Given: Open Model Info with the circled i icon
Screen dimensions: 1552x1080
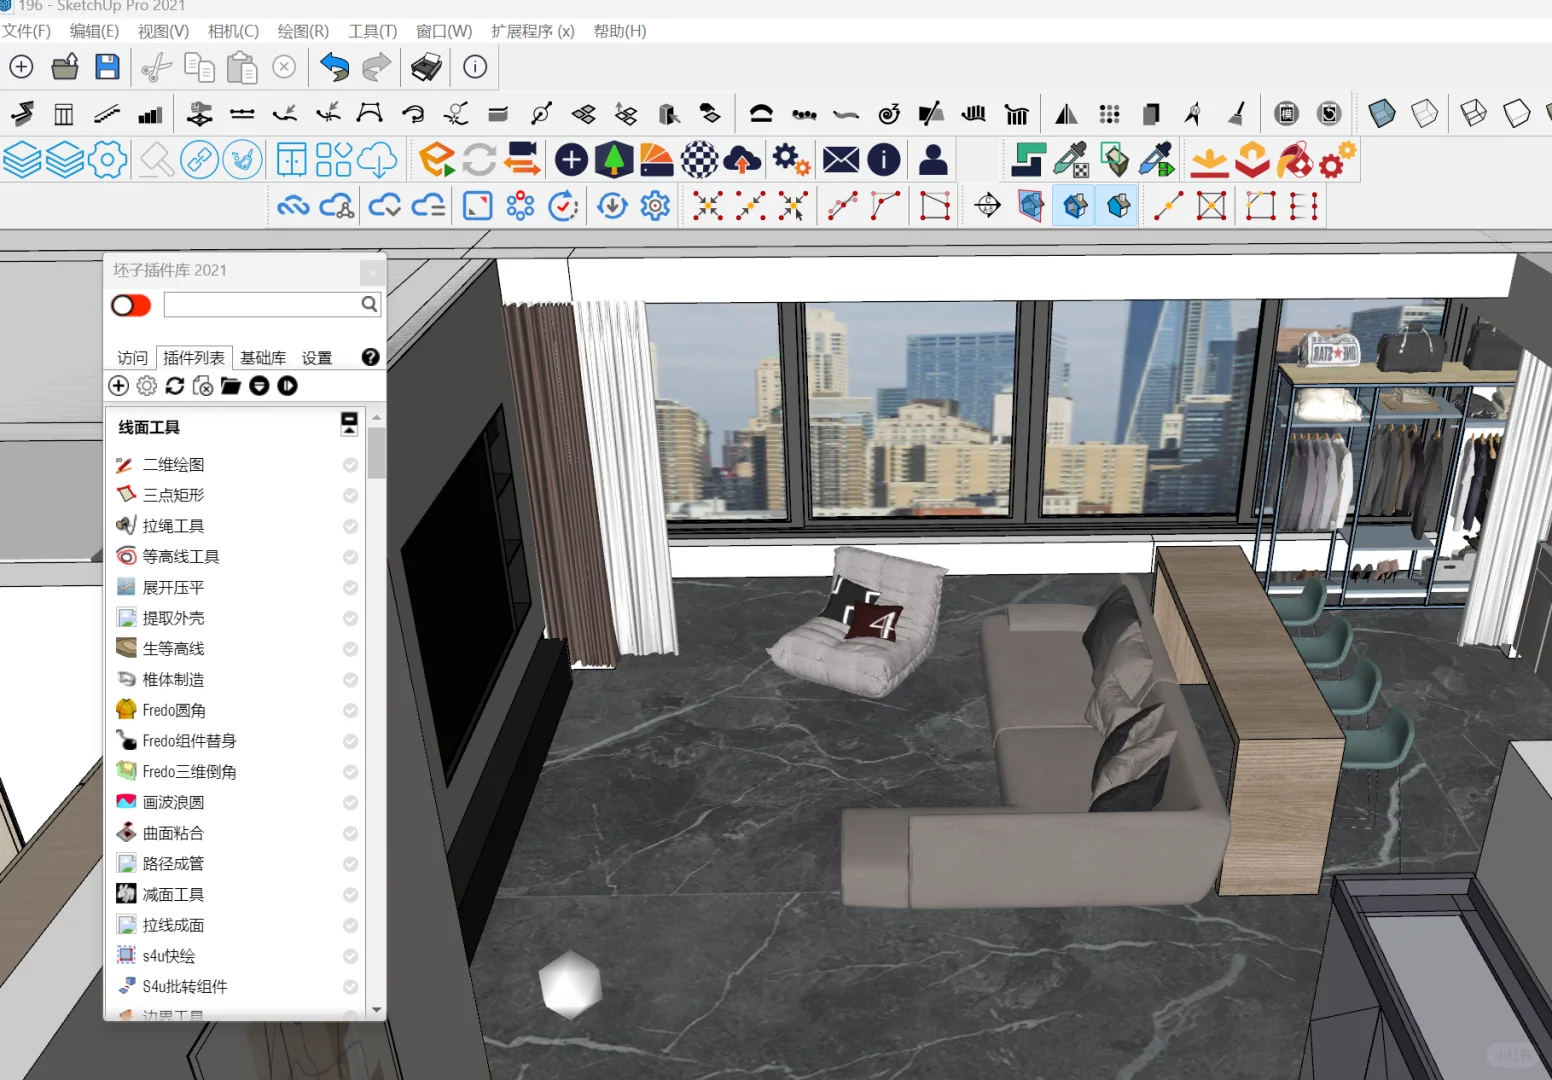Looking at the screenshot, I should 475,67.
